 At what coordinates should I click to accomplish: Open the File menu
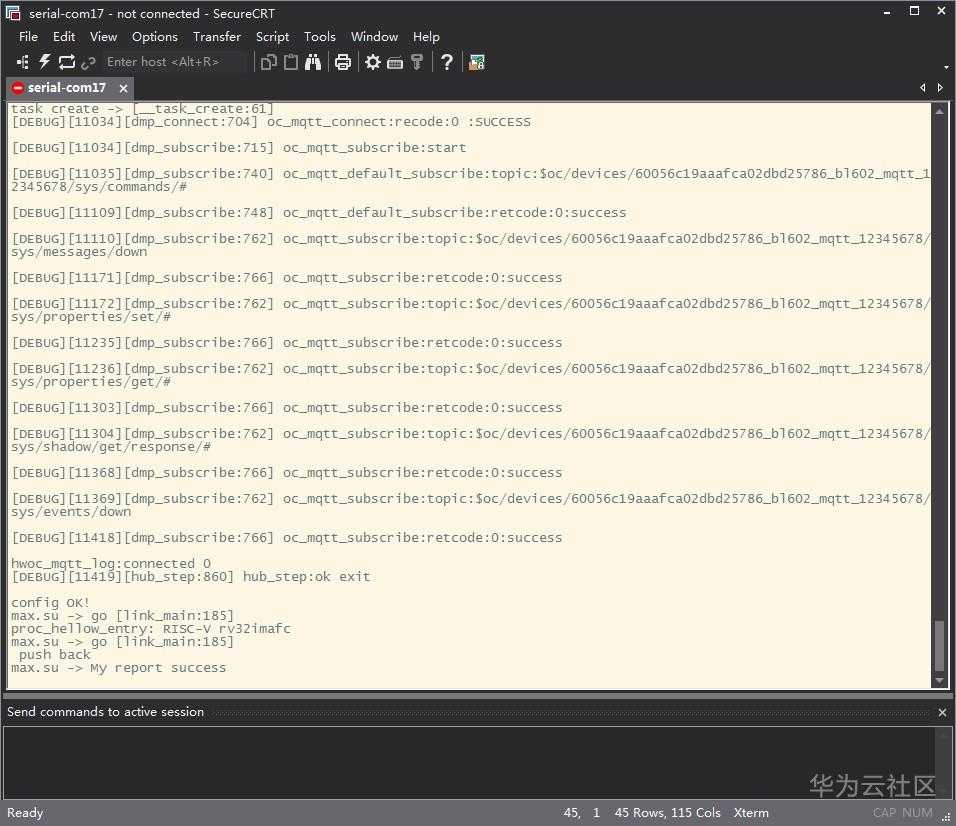pos(28,37)
